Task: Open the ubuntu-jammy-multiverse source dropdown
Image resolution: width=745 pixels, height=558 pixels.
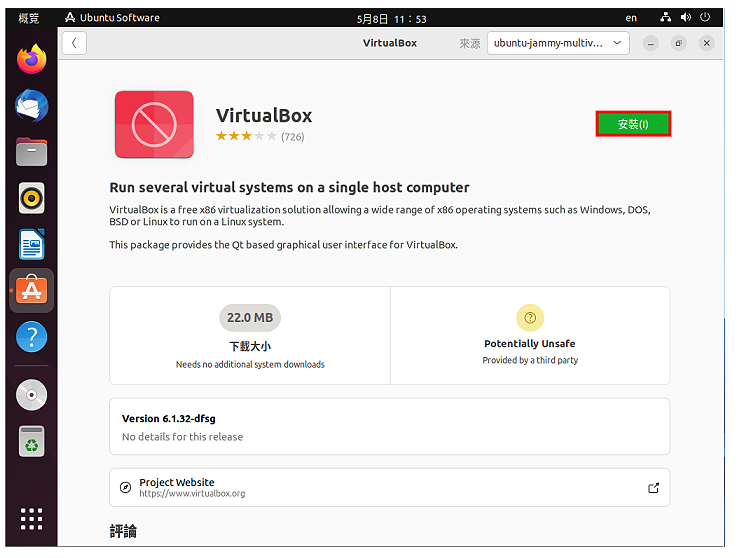Action: click(558, 43)
